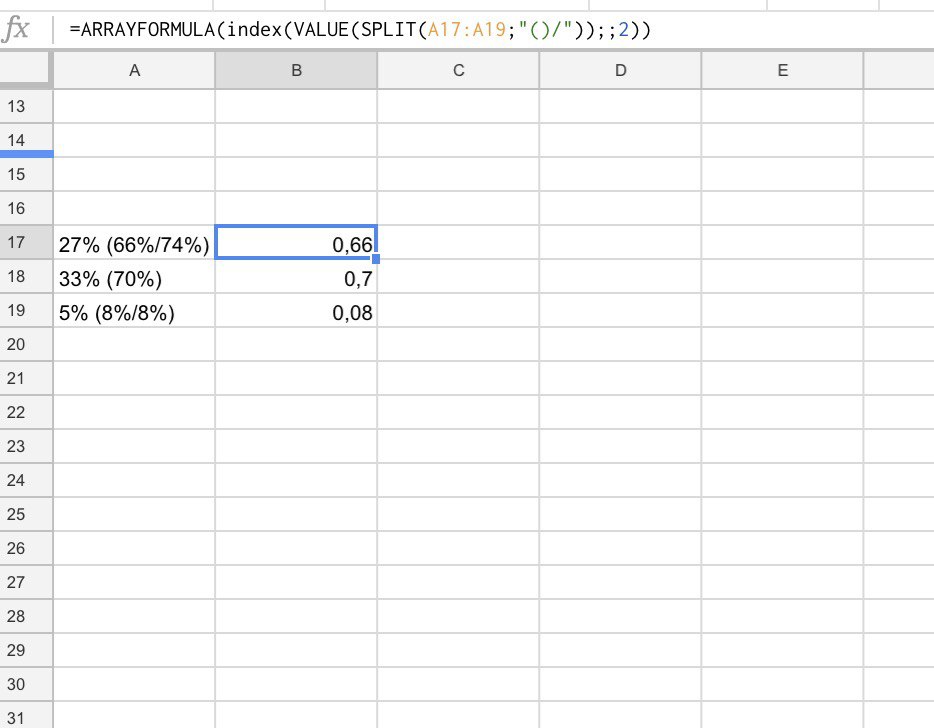Click cell containing 27% (66%/74%)
This screenshot has width=934, height=728.
134,242
